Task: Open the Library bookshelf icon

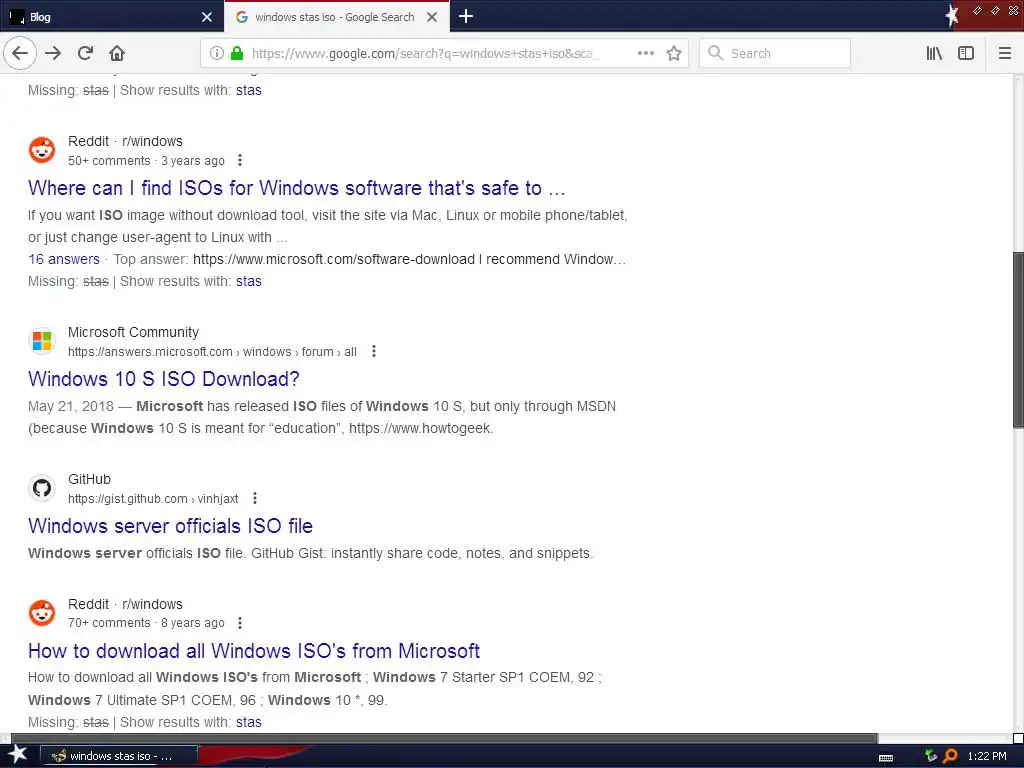Action: [934, 54]
